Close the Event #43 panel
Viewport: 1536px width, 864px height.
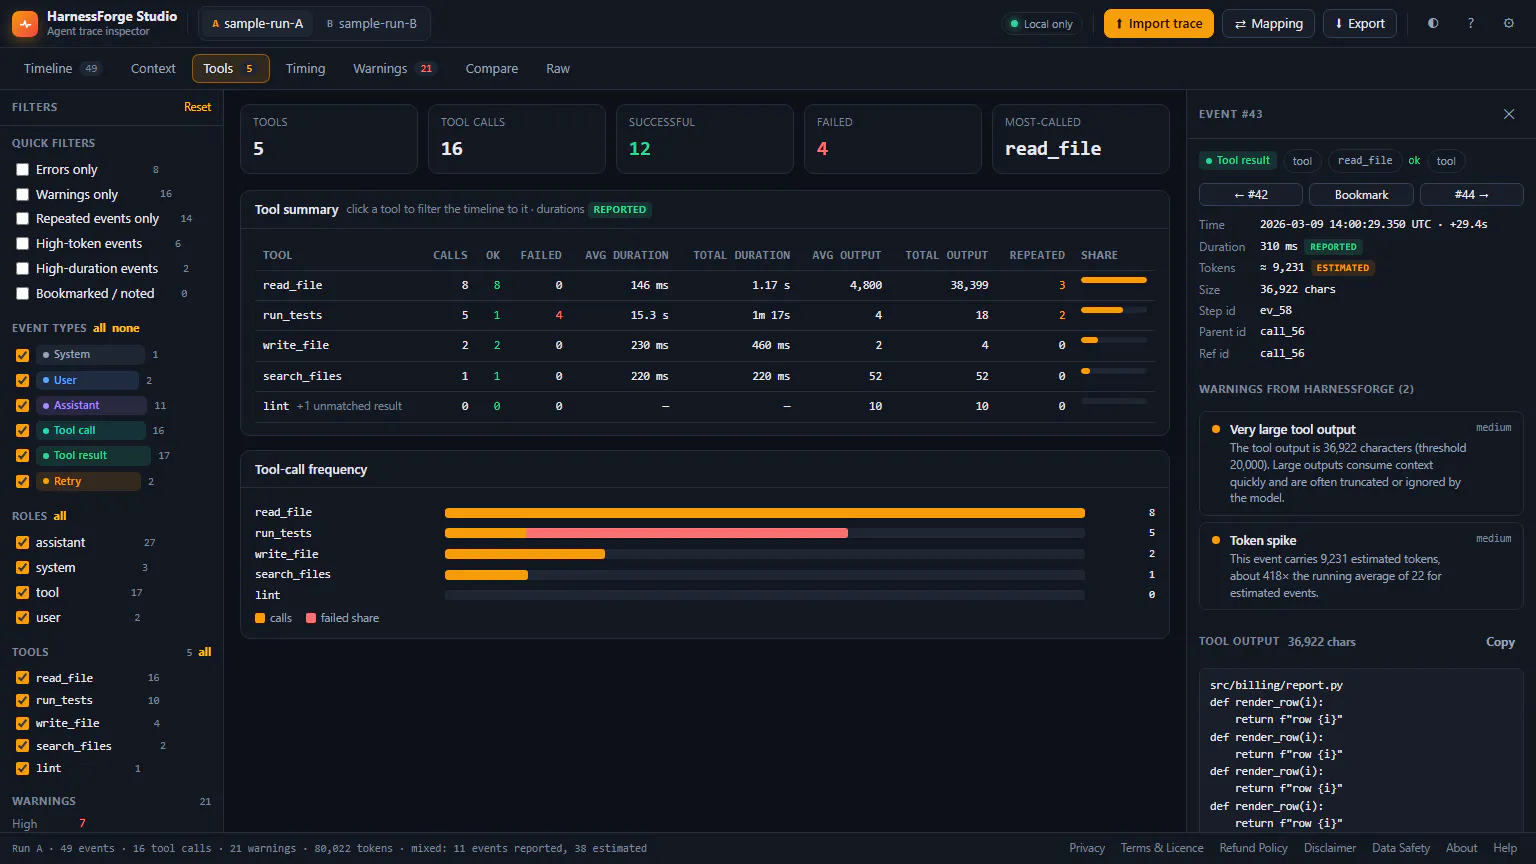click(1509, 114)
